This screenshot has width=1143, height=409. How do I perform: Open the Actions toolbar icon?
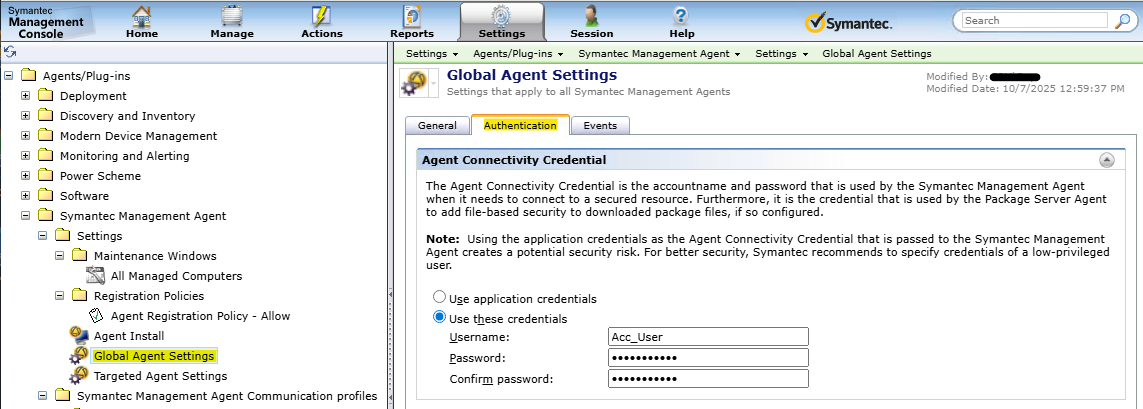[x=321, y=17]
